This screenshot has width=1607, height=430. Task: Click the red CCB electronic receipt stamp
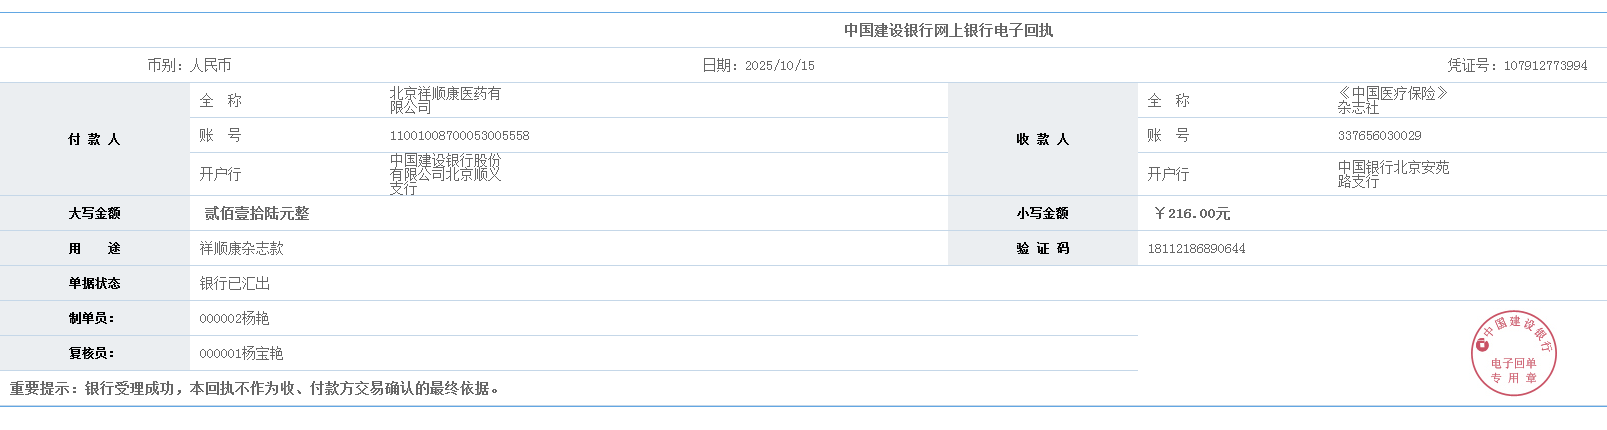[x=1513, y=353]
